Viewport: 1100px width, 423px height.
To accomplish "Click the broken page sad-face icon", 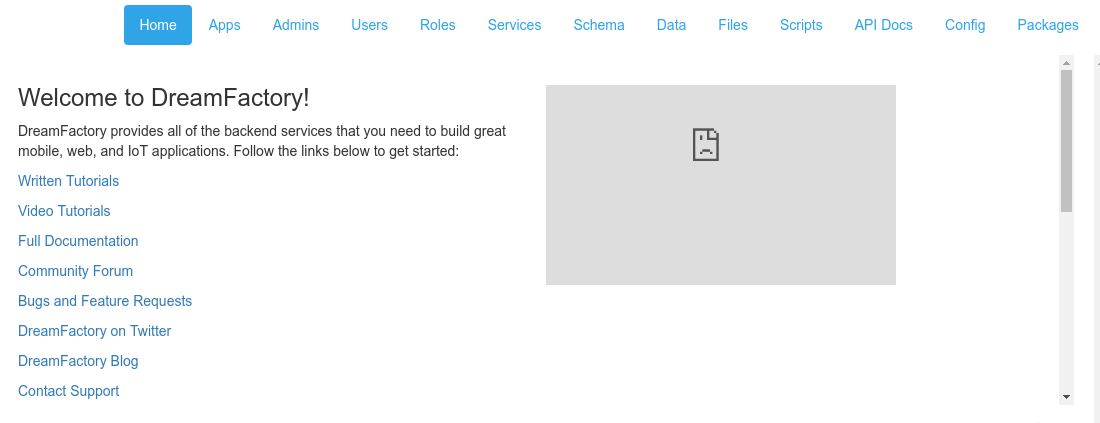I will (706, 145).
